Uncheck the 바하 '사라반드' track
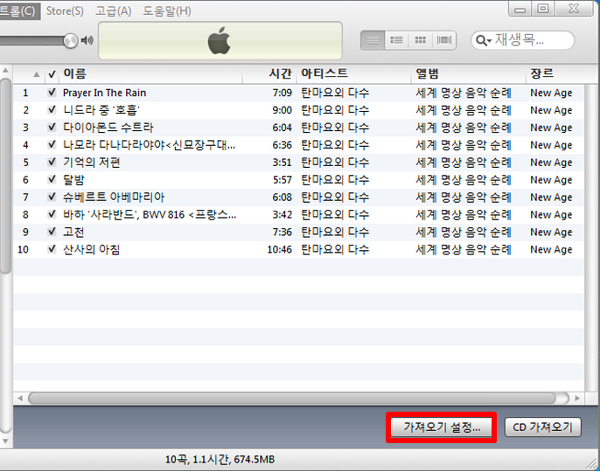The image size is (600, 472). click(52, 215)
